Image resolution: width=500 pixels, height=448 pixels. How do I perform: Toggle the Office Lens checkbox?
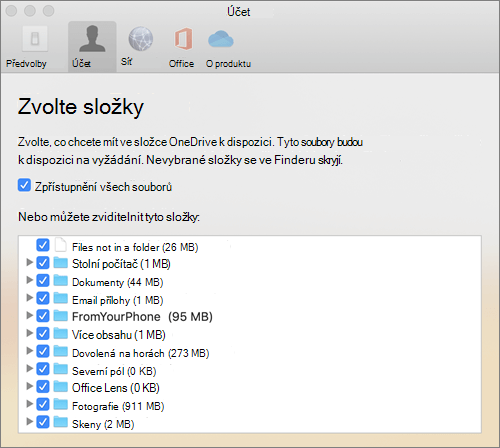pyautogui.click(x=43, y=387)
